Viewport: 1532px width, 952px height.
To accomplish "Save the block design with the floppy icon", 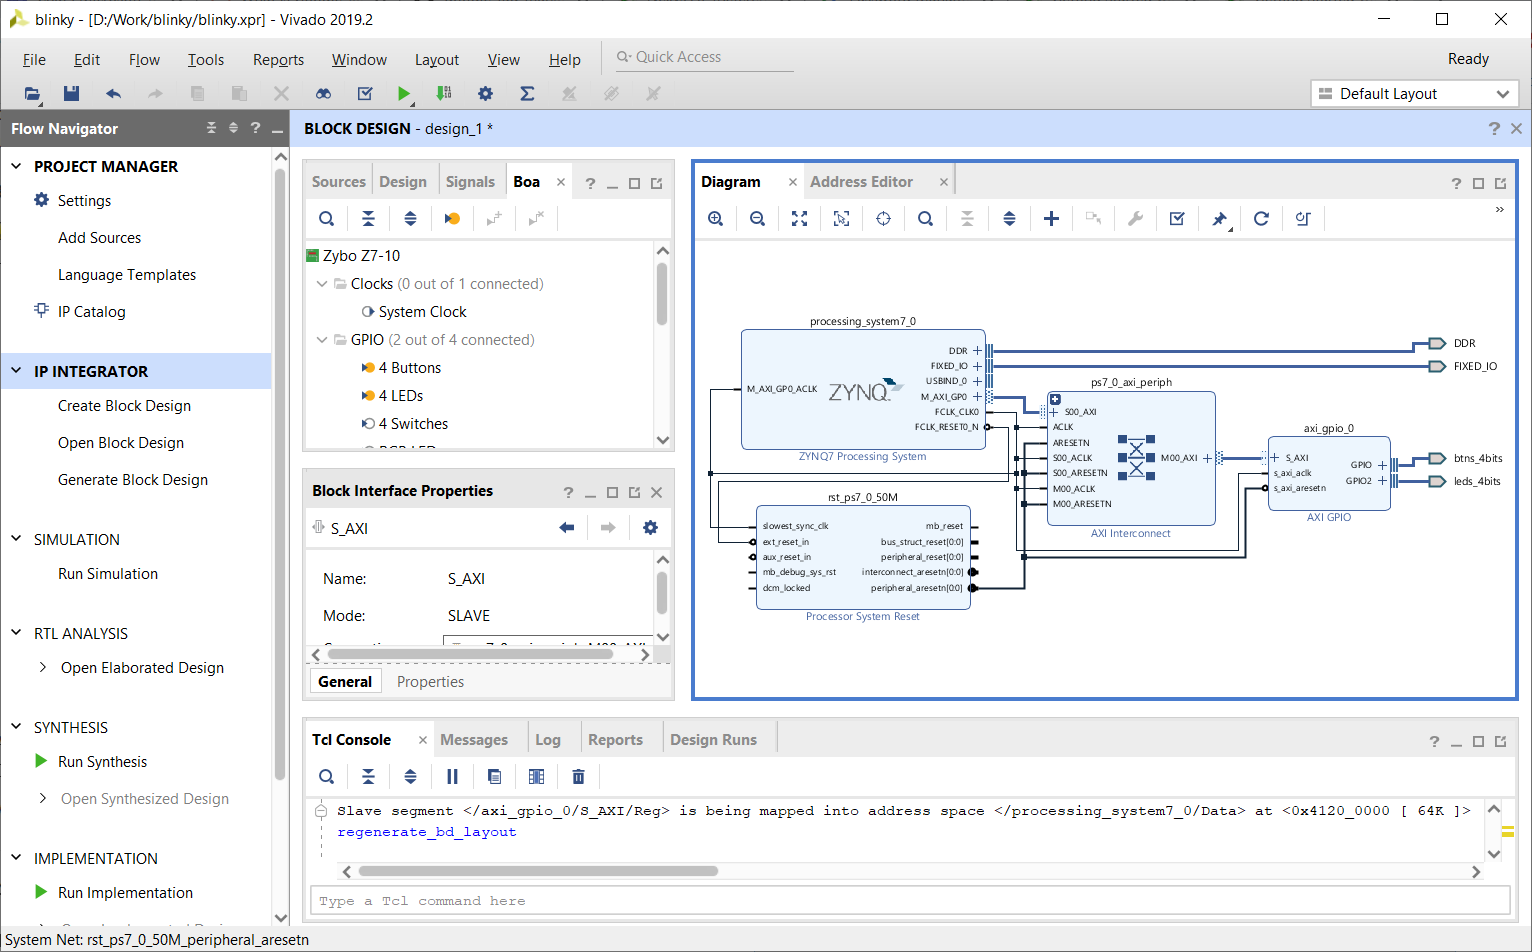I will click(x=71, y=93).
